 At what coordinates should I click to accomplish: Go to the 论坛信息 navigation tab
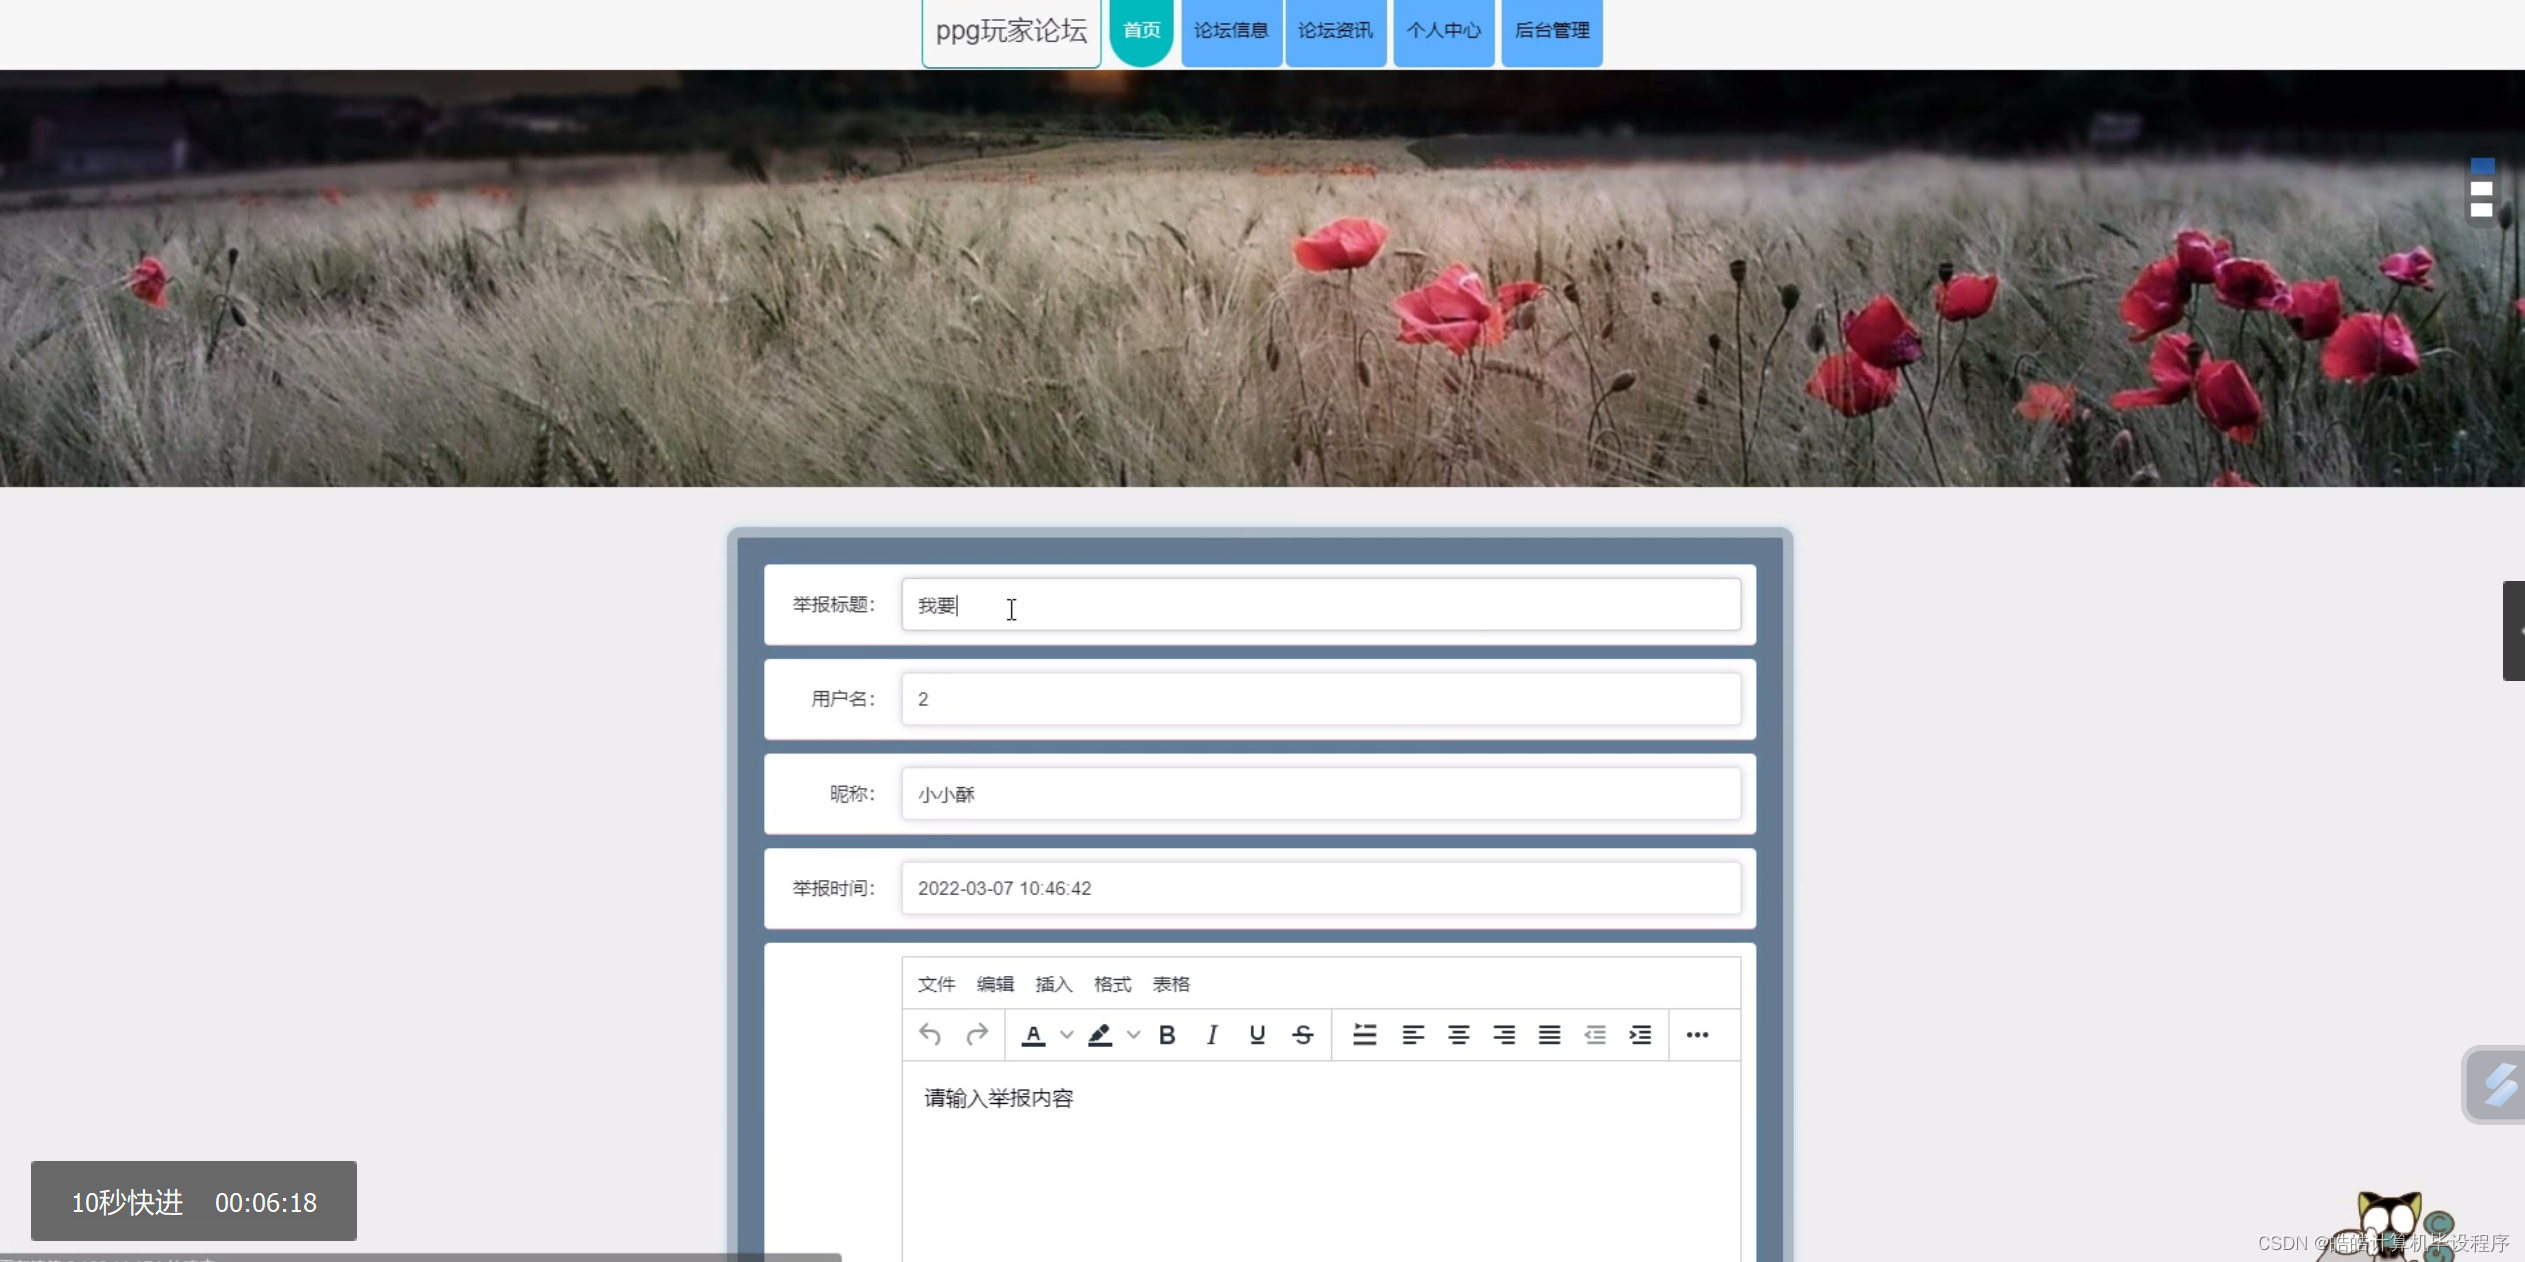(1231, 31)
